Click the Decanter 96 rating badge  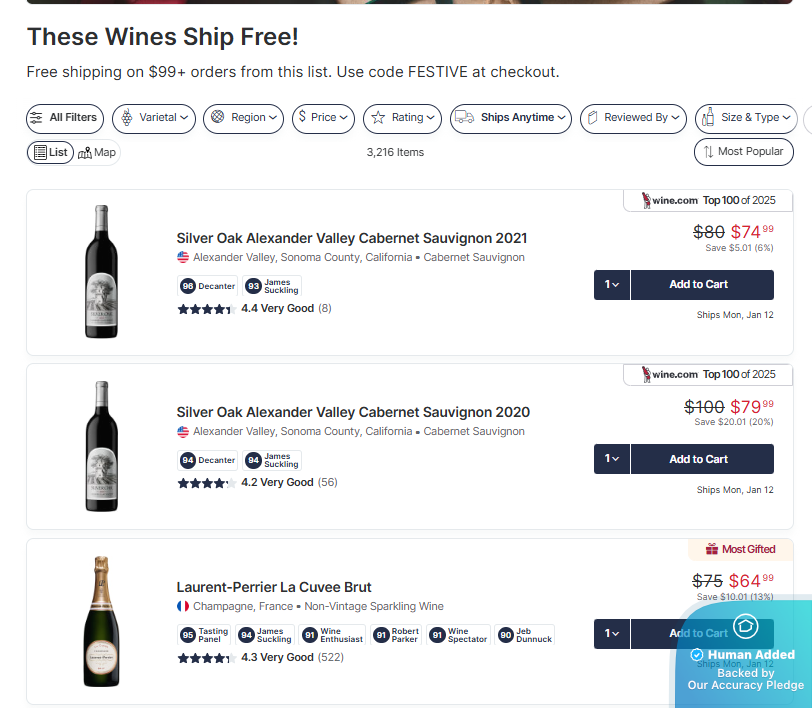pos(208,286)
